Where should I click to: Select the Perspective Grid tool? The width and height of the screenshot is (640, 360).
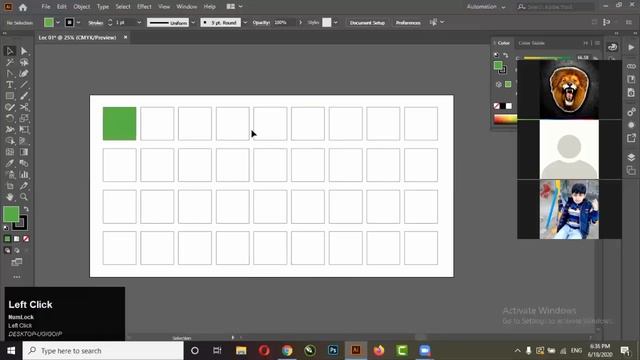click(x=24, y=141)
